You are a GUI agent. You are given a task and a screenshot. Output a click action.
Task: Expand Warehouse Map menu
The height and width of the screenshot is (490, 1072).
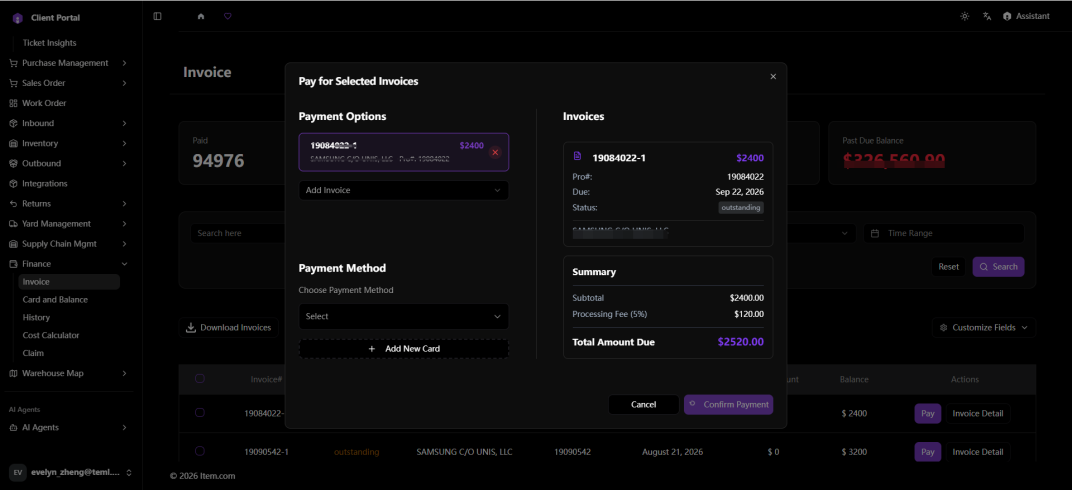click(68, 373)
